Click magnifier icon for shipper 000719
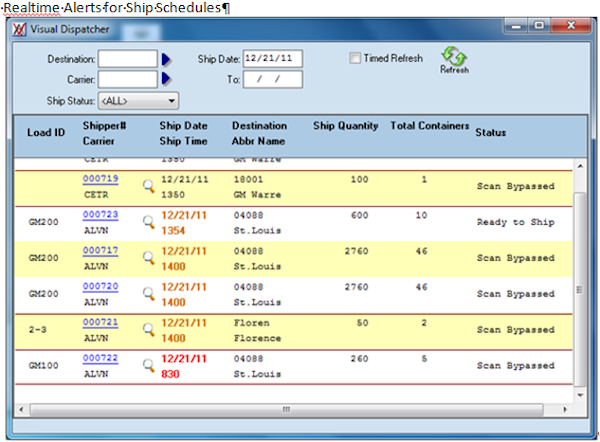This screenshot has height=442, width=600. click(148, 186)
